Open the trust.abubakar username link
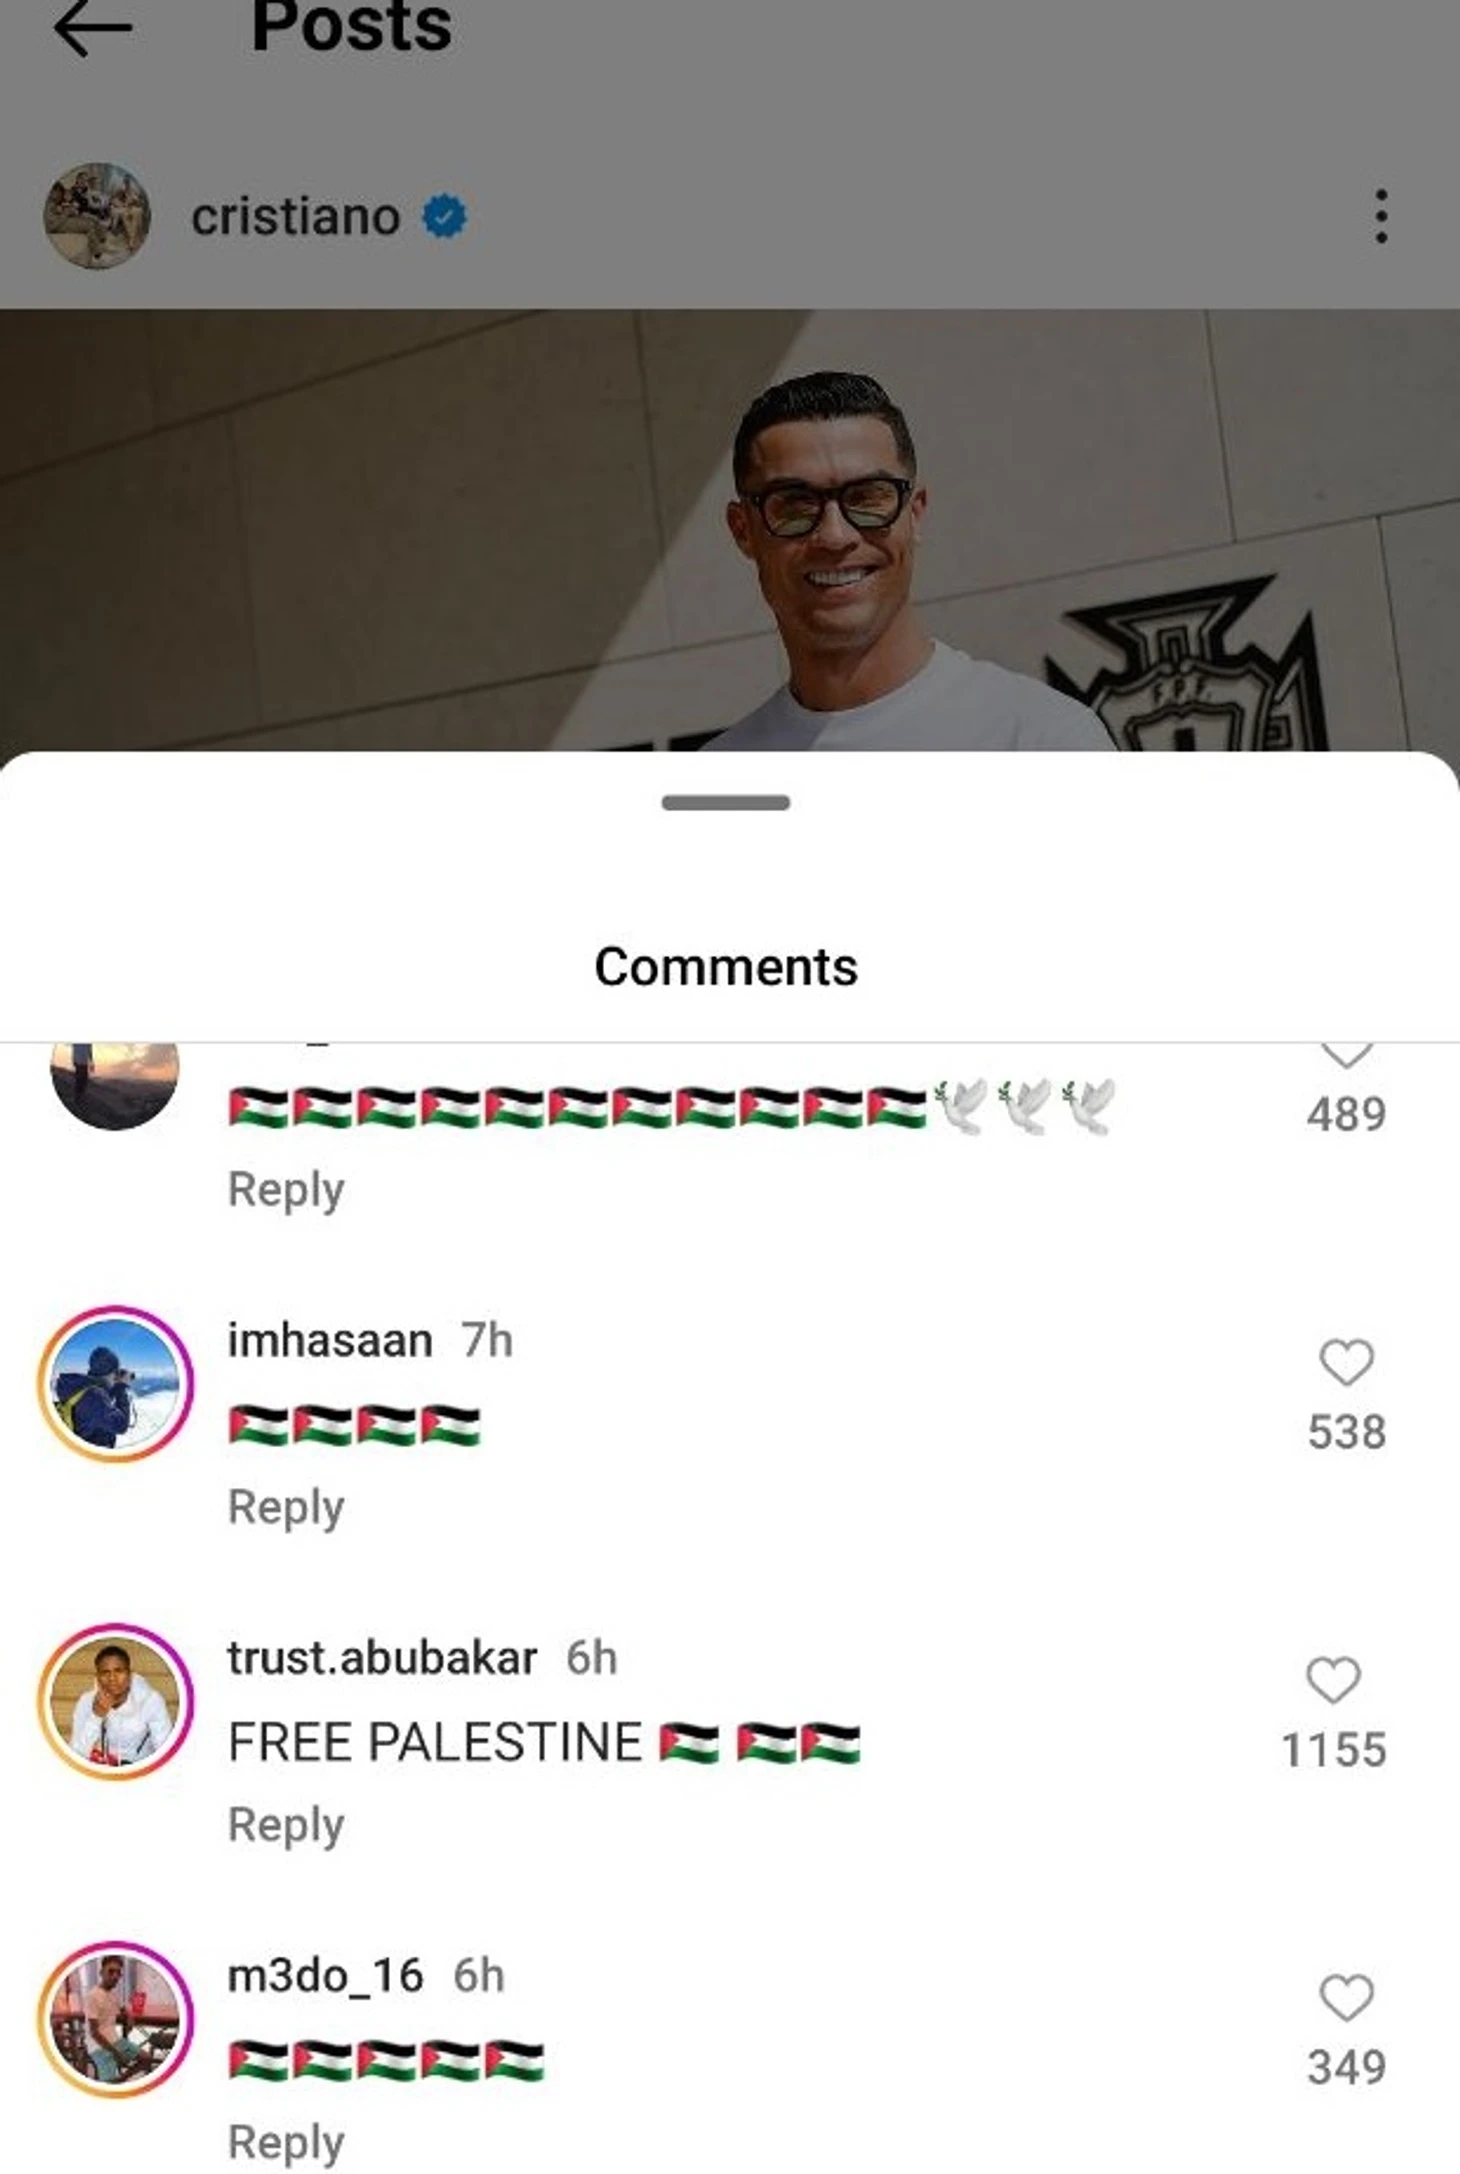Screen dimensions: 1460x2174 [x=382, y=1658]
